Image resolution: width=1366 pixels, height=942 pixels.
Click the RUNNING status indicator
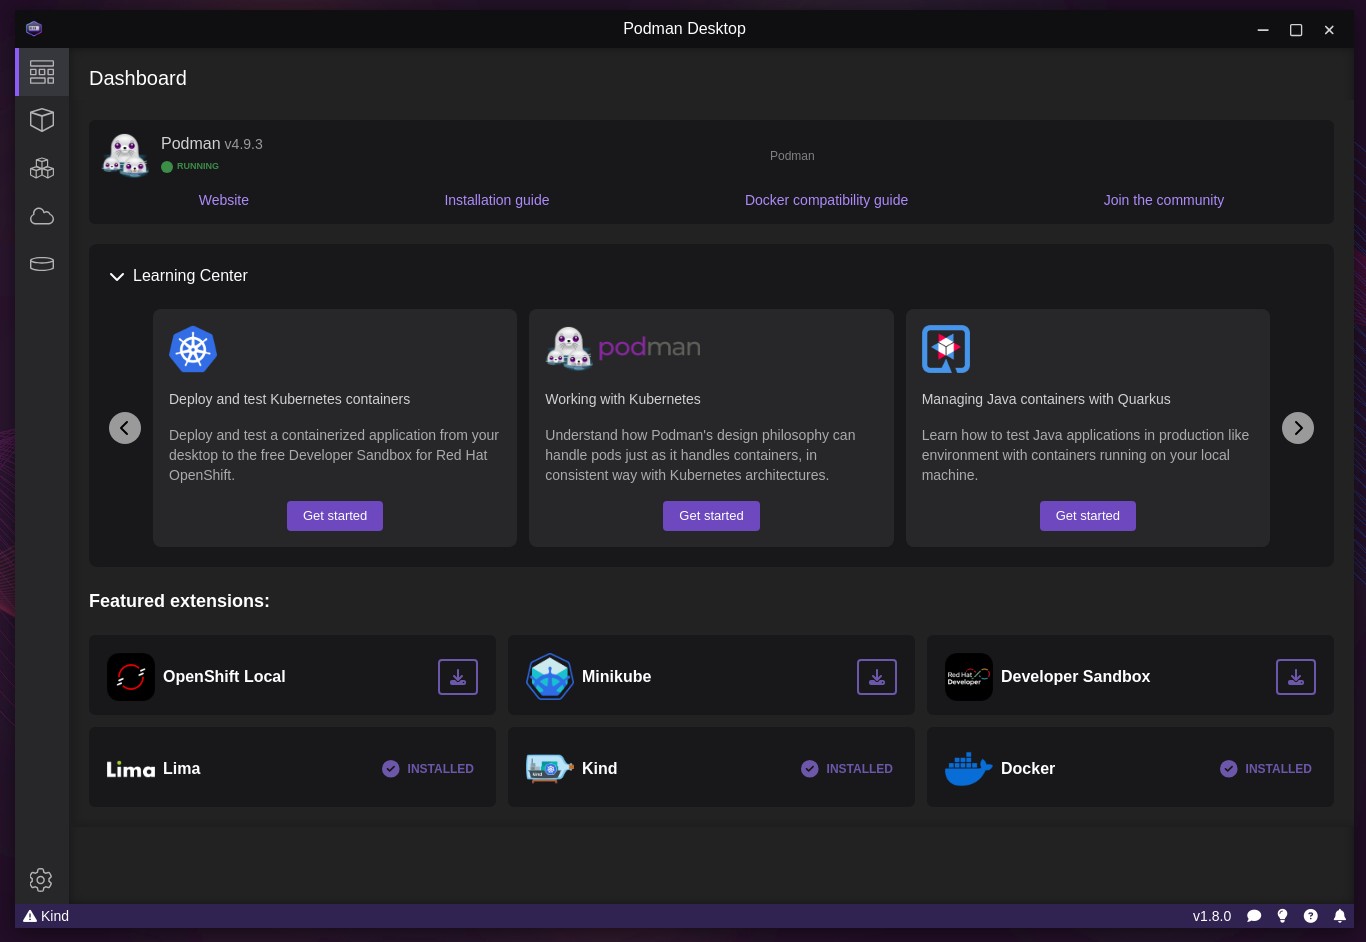[x=190, y=167]
